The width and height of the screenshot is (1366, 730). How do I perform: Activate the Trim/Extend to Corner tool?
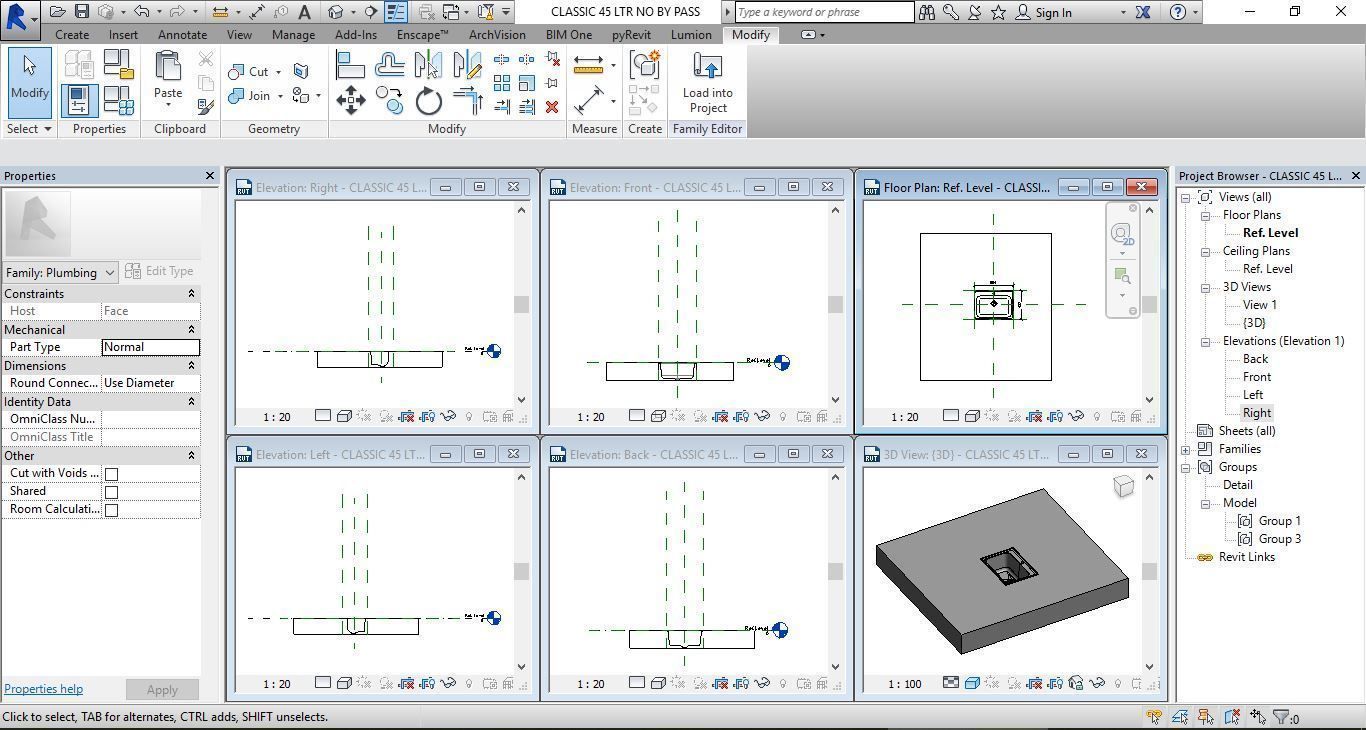pos(467,100)
